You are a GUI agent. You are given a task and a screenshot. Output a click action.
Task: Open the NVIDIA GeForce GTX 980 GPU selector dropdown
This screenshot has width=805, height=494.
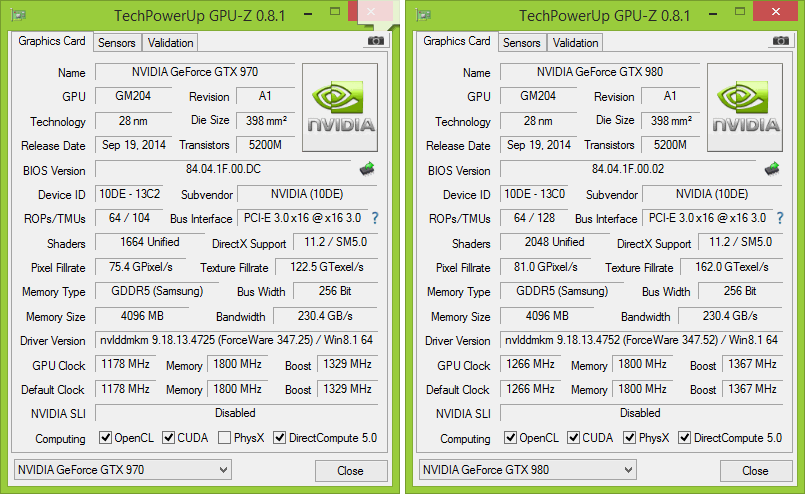point(528,470)
